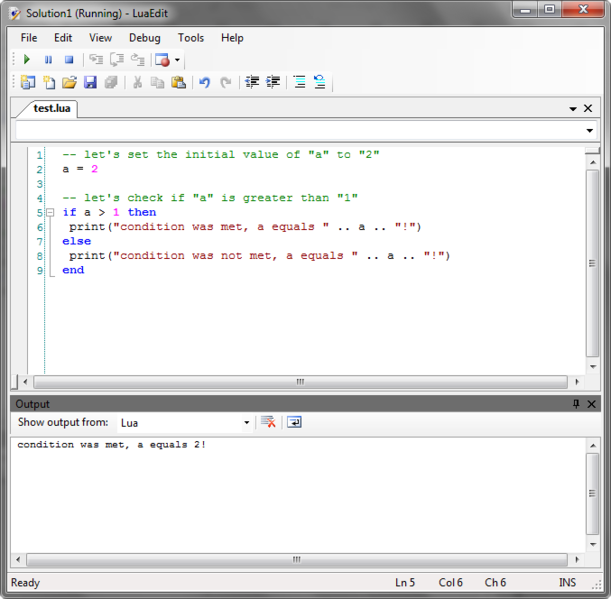Close the Output panel

pyautogui.click(x=591, y=404)
